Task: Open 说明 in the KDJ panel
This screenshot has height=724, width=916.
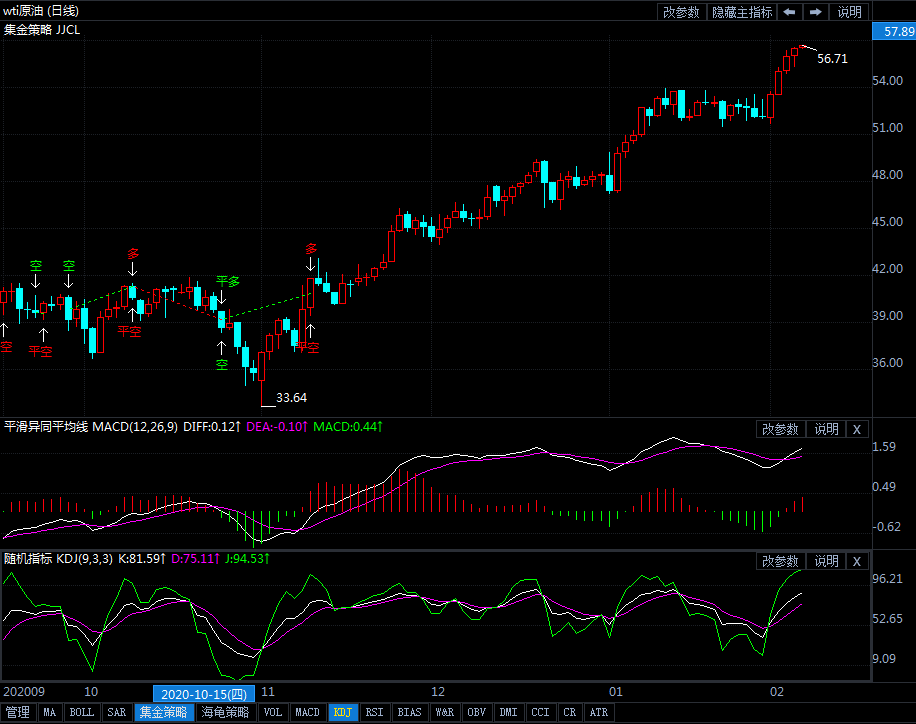Action: pos(826,562)
